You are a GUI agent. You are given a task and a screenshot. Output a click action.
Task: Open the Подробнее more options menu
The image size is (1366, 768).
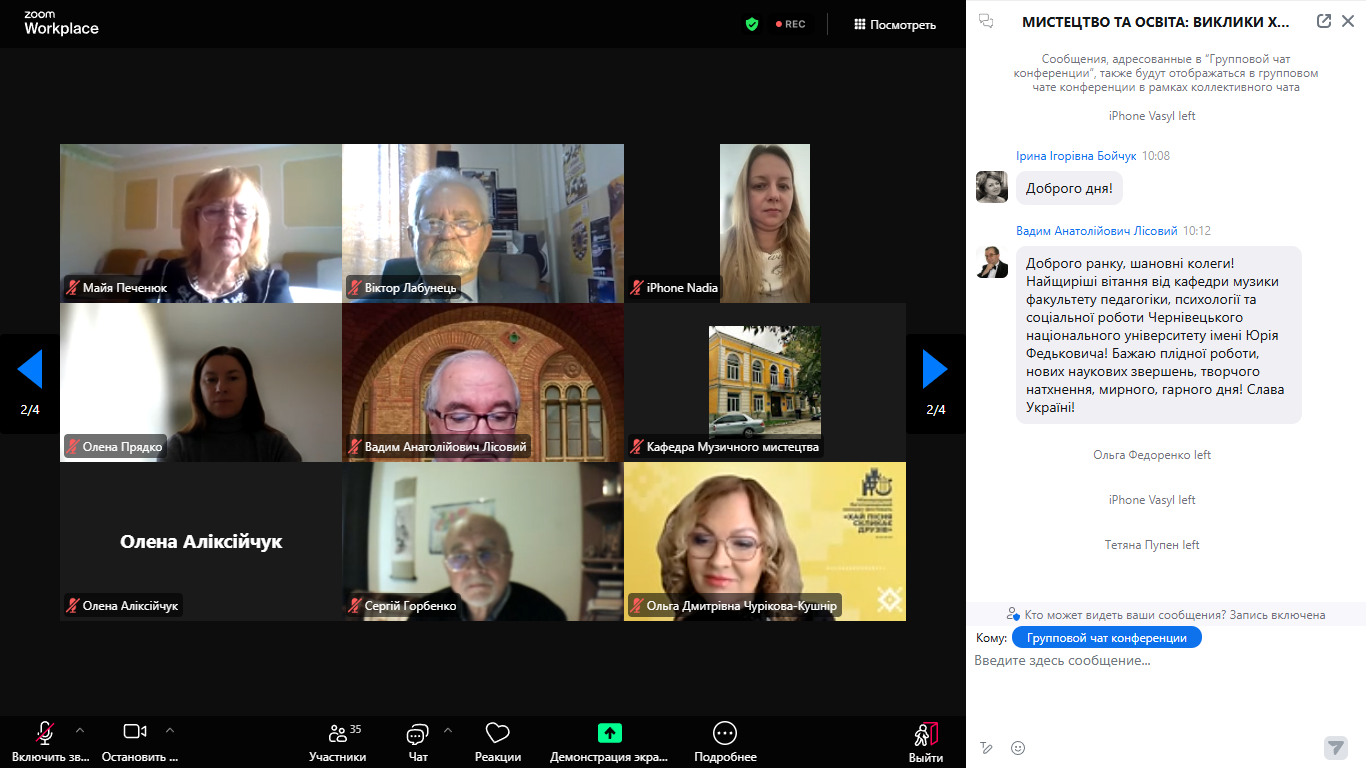pyautogui.click(x=725, y=742)
